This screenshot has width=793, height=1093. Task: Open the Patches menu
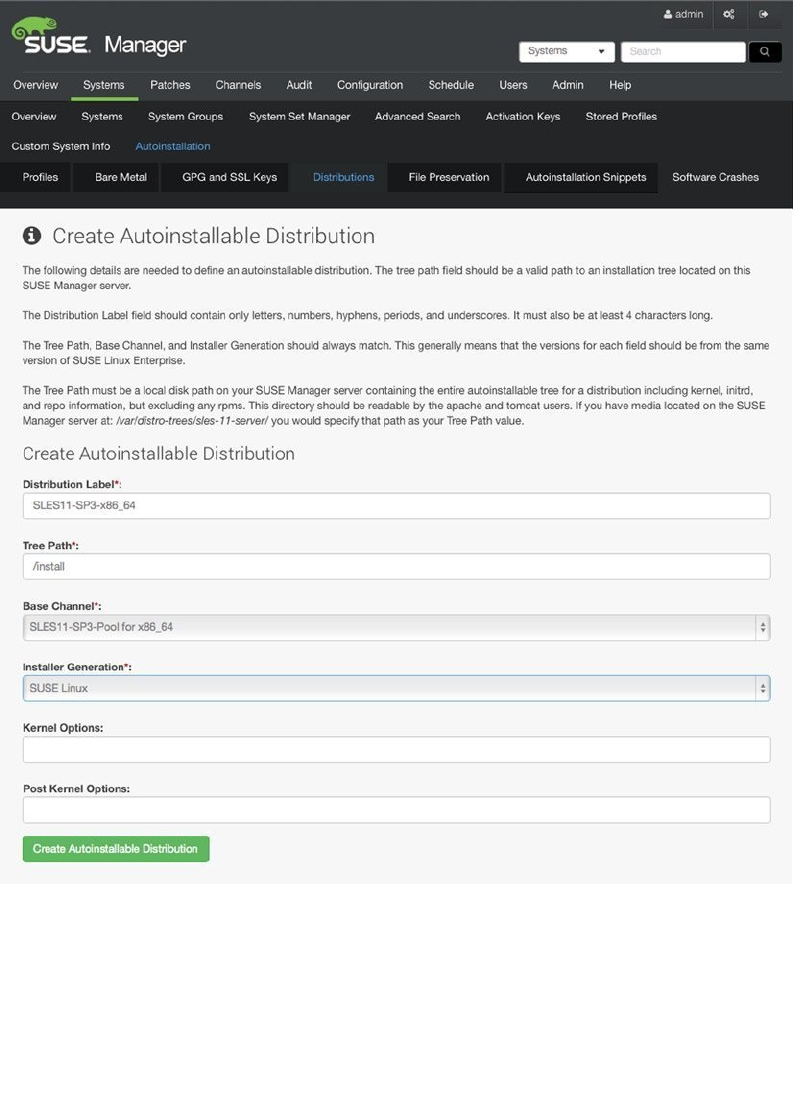click(170, 85)
